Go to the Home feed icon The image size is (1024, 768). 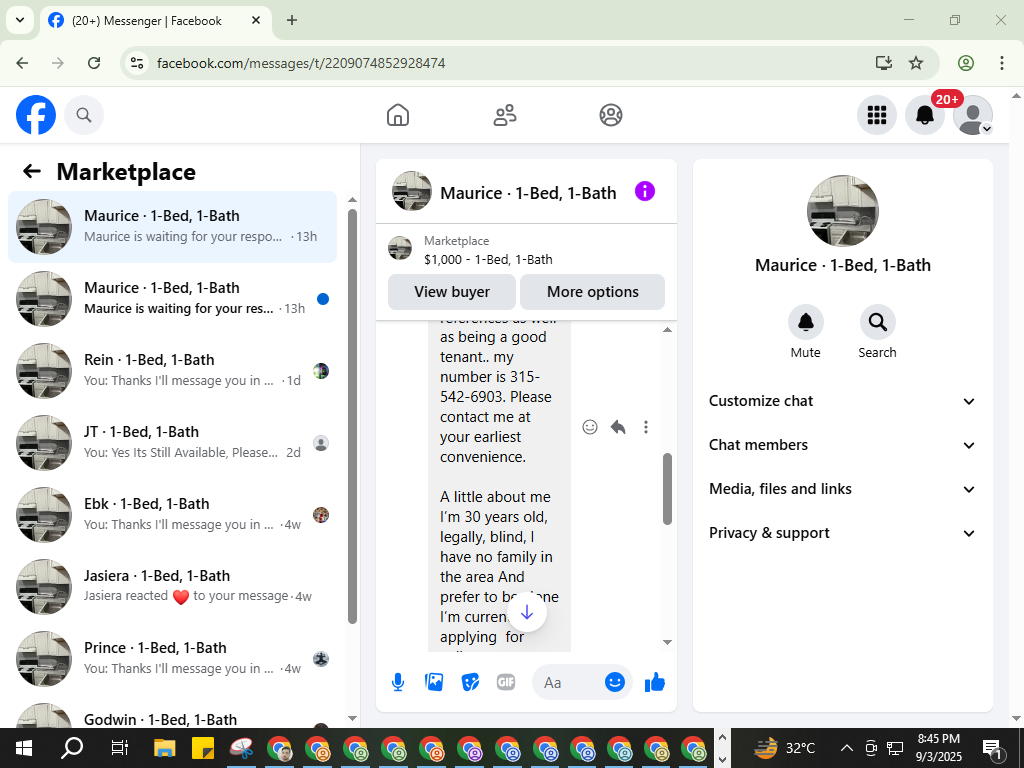(398, 115)
